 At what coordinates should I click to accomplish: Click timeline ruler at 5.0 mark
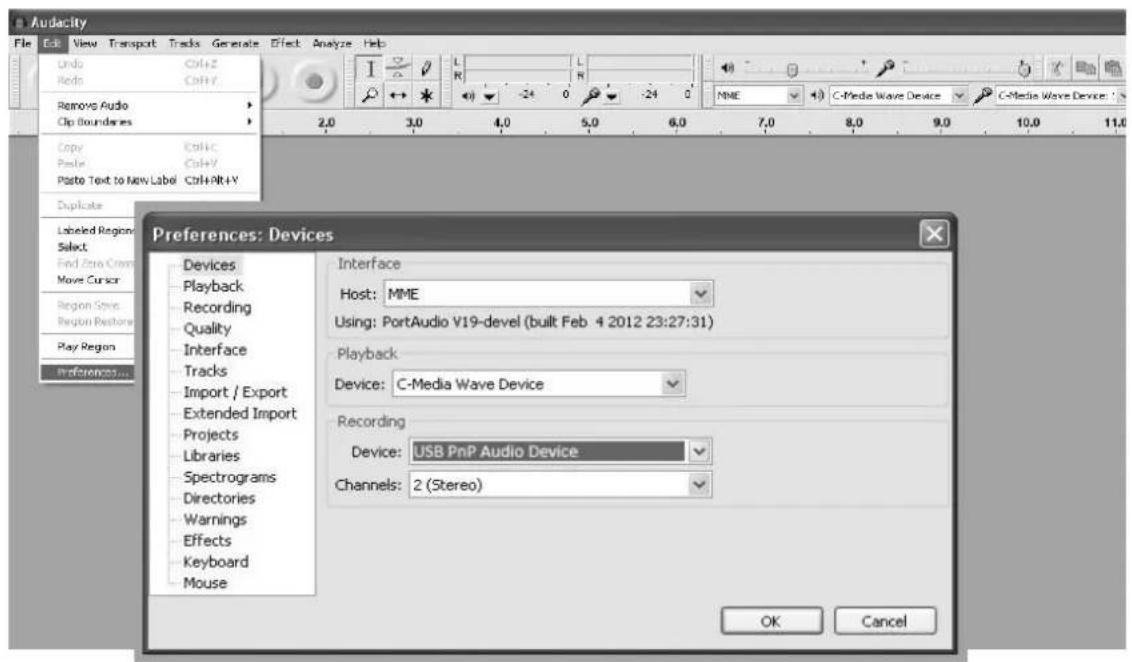click(590, 123)
